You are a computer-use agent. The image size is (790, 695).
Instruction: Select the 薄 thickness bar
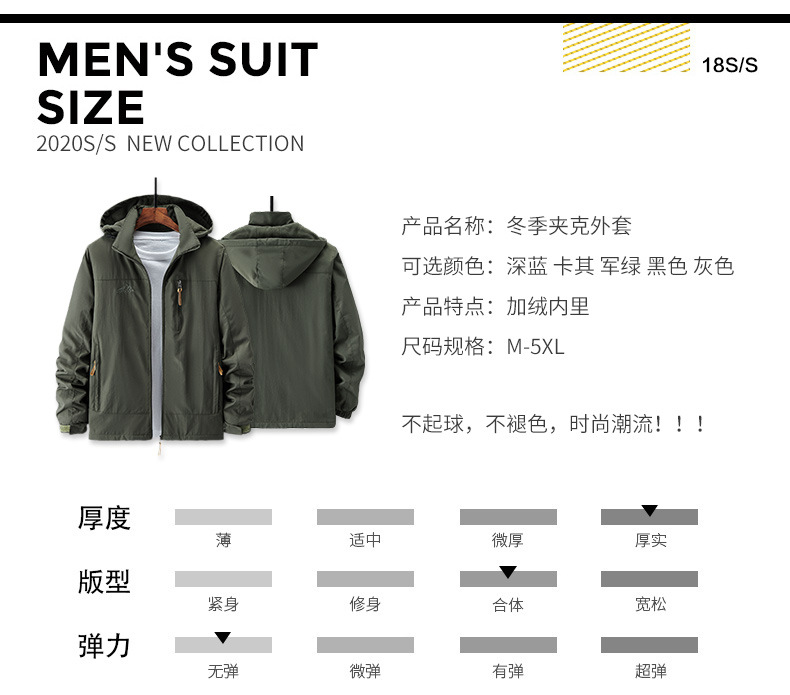click(x=223, y=517)
